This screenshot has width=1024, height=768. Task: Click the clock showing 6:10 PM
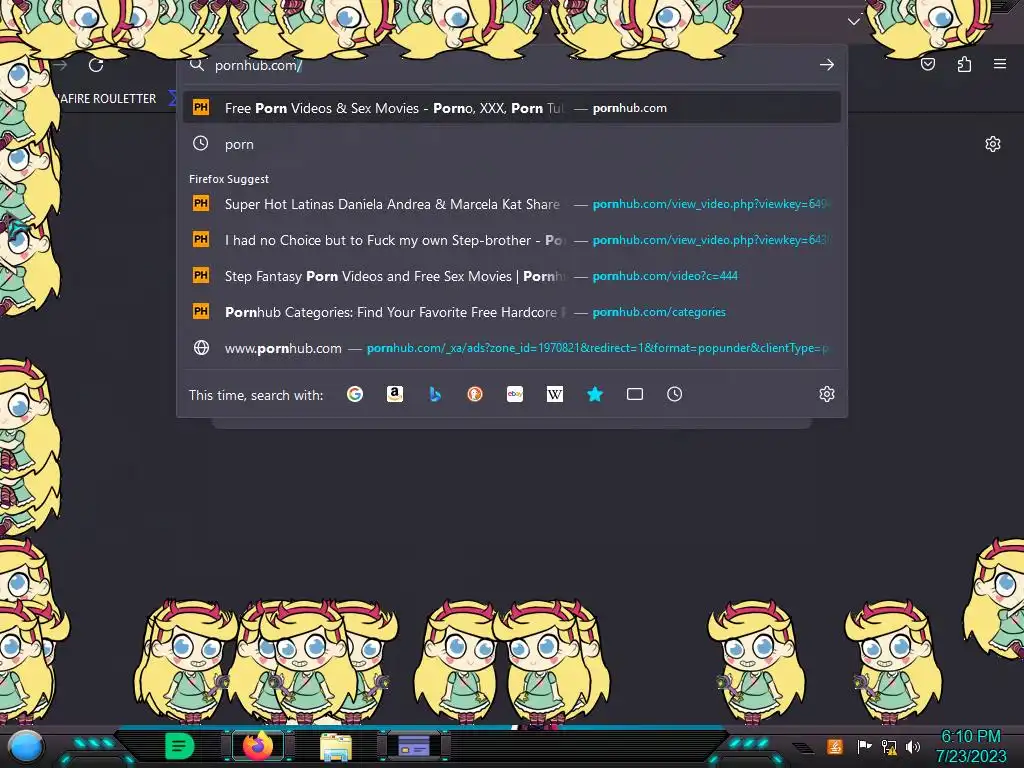970,736
